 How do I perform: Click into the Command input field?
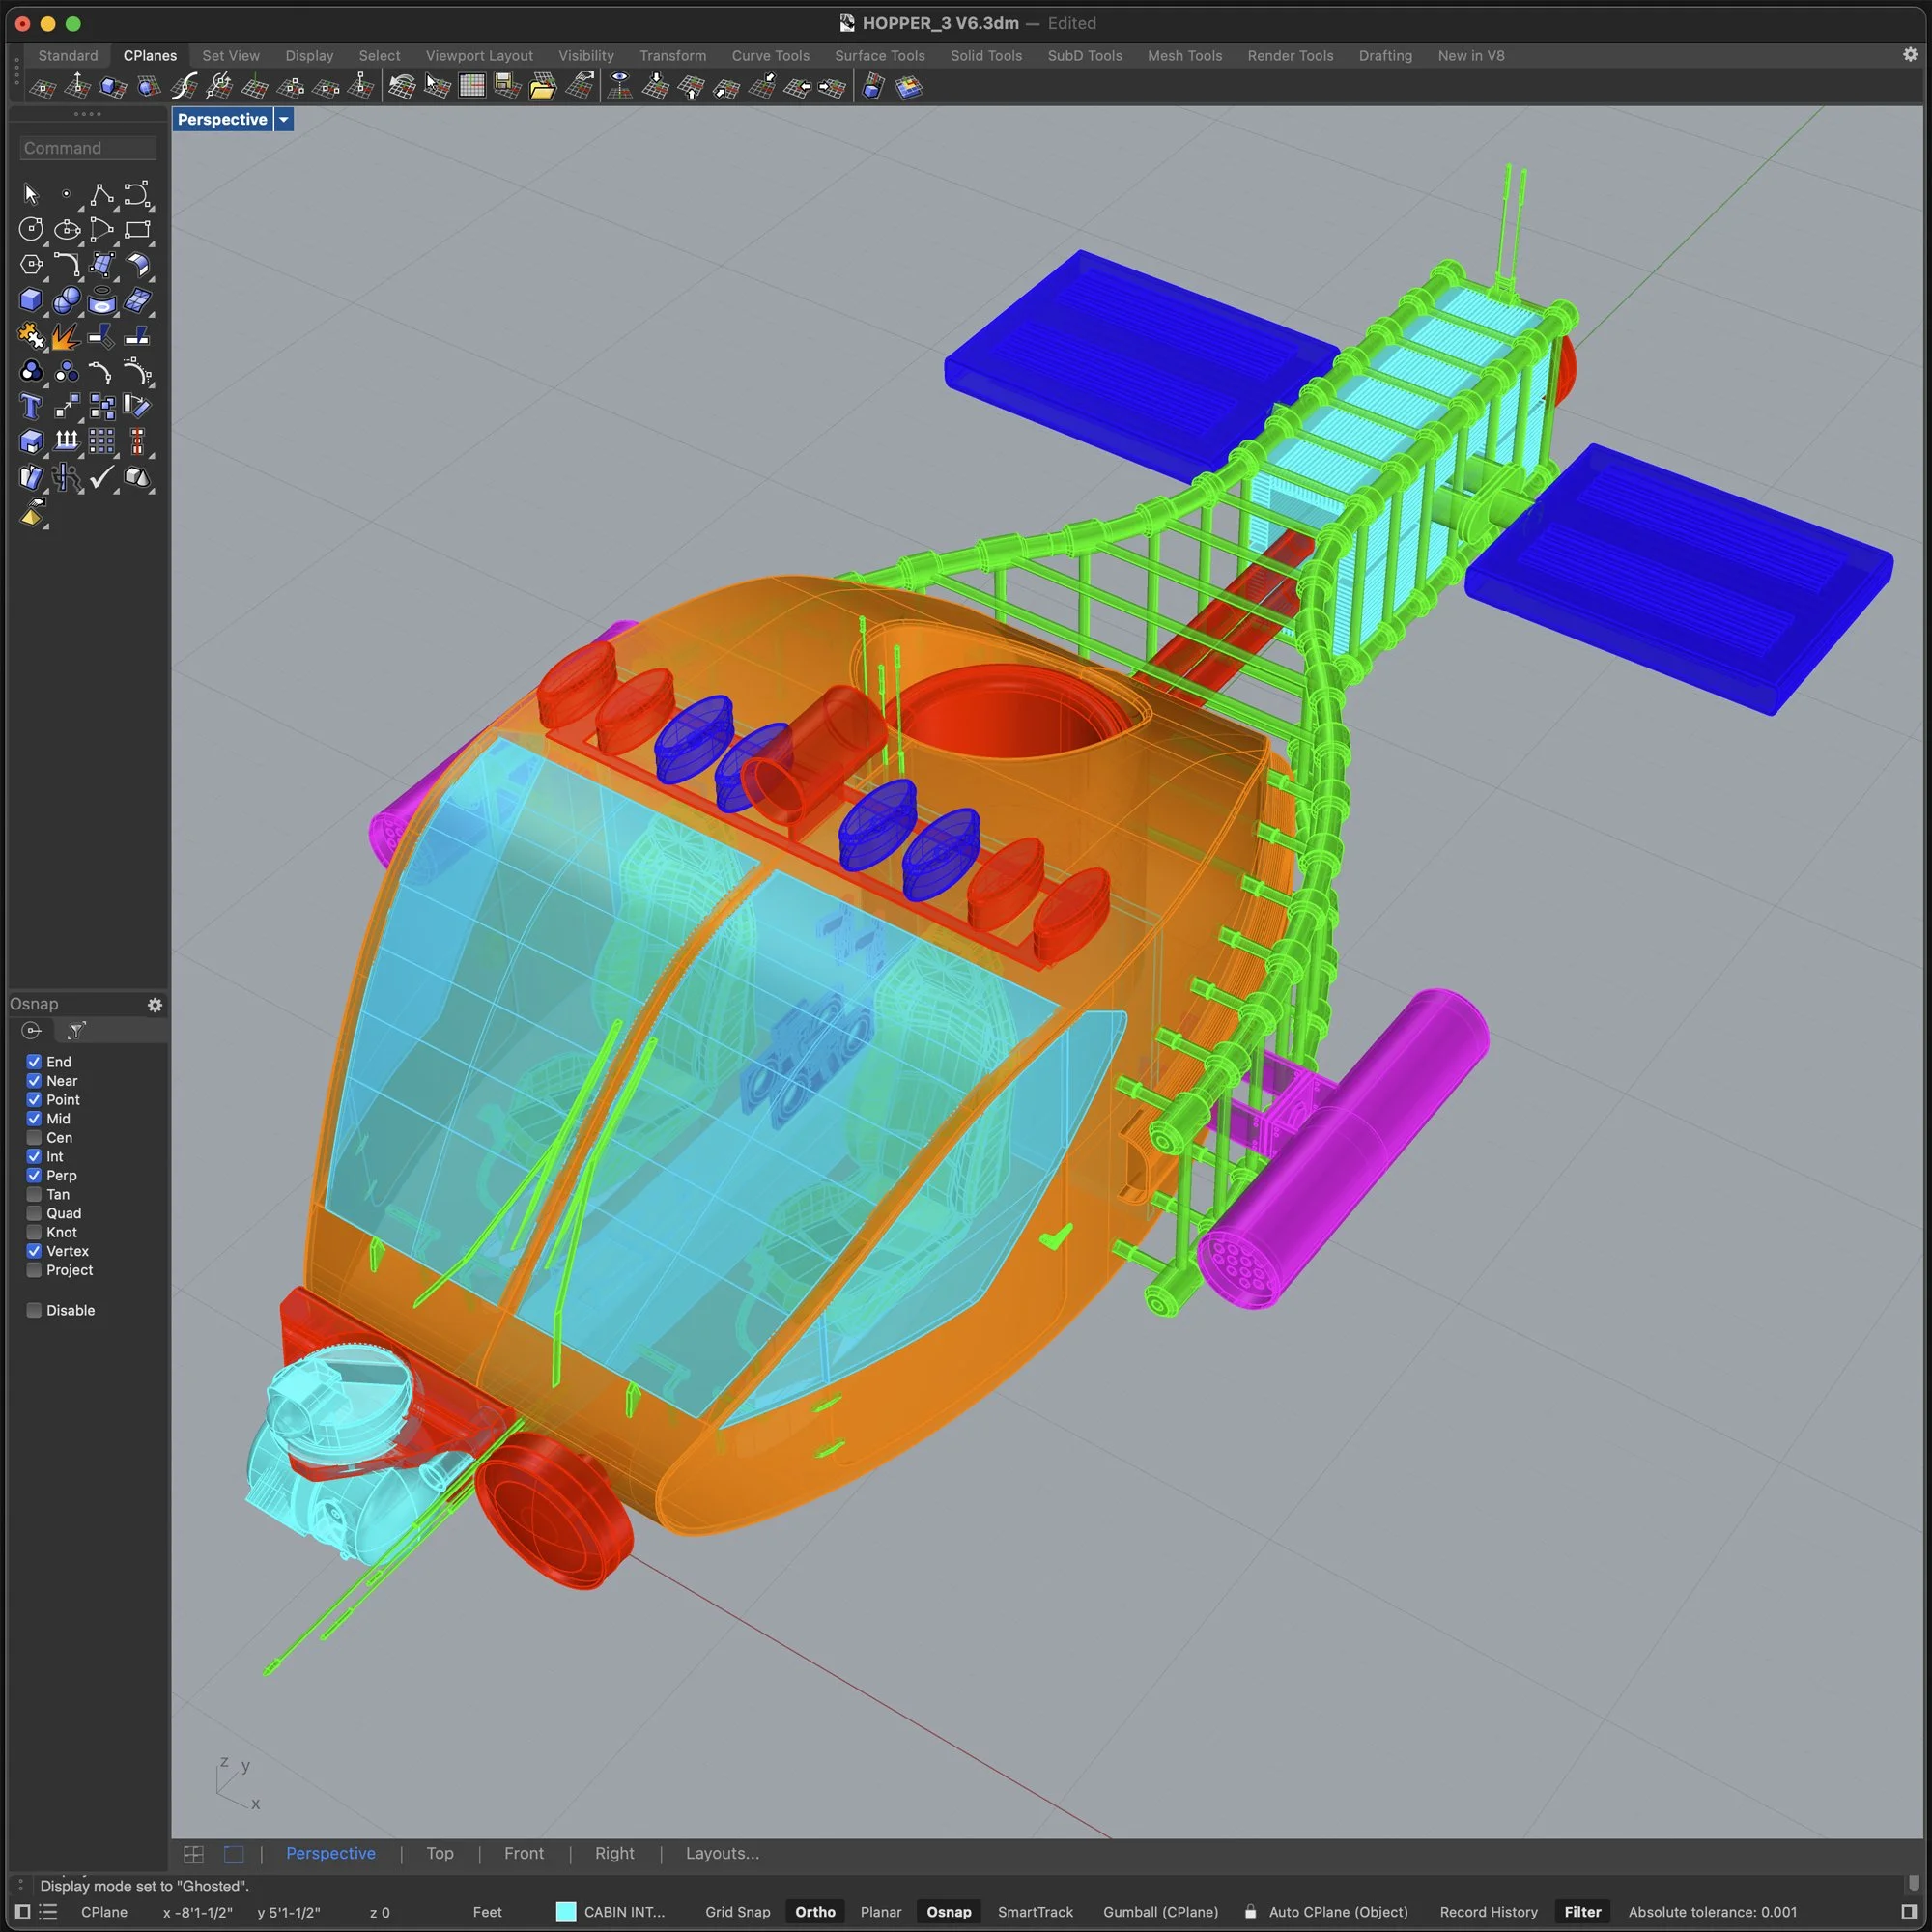click(x=88, y=148)
